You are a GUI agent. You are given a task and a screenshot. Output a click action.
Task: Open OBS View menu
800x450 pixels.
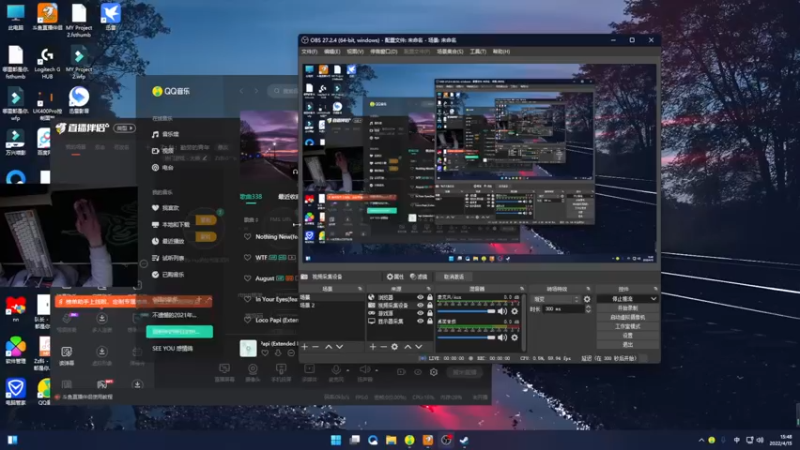(355, 52)
